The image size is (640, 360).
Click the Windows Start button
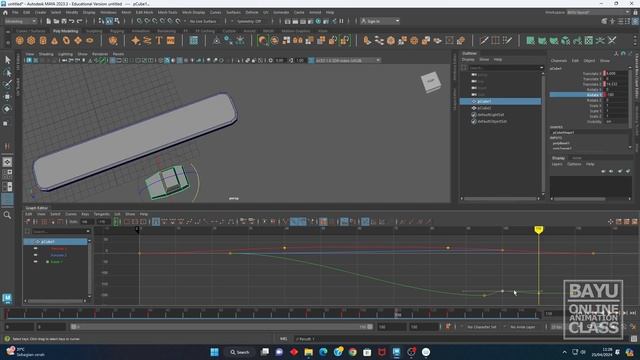(x=214, y=352)
